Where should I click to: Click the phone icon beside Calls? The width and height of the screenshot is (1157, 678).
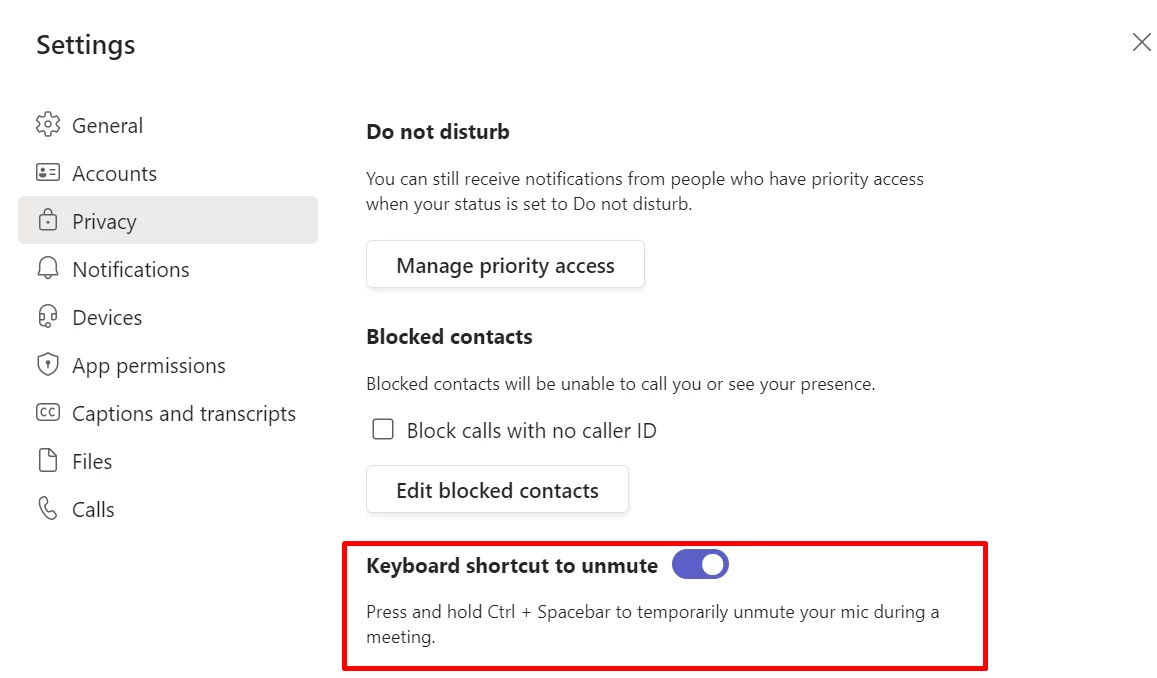47,509
